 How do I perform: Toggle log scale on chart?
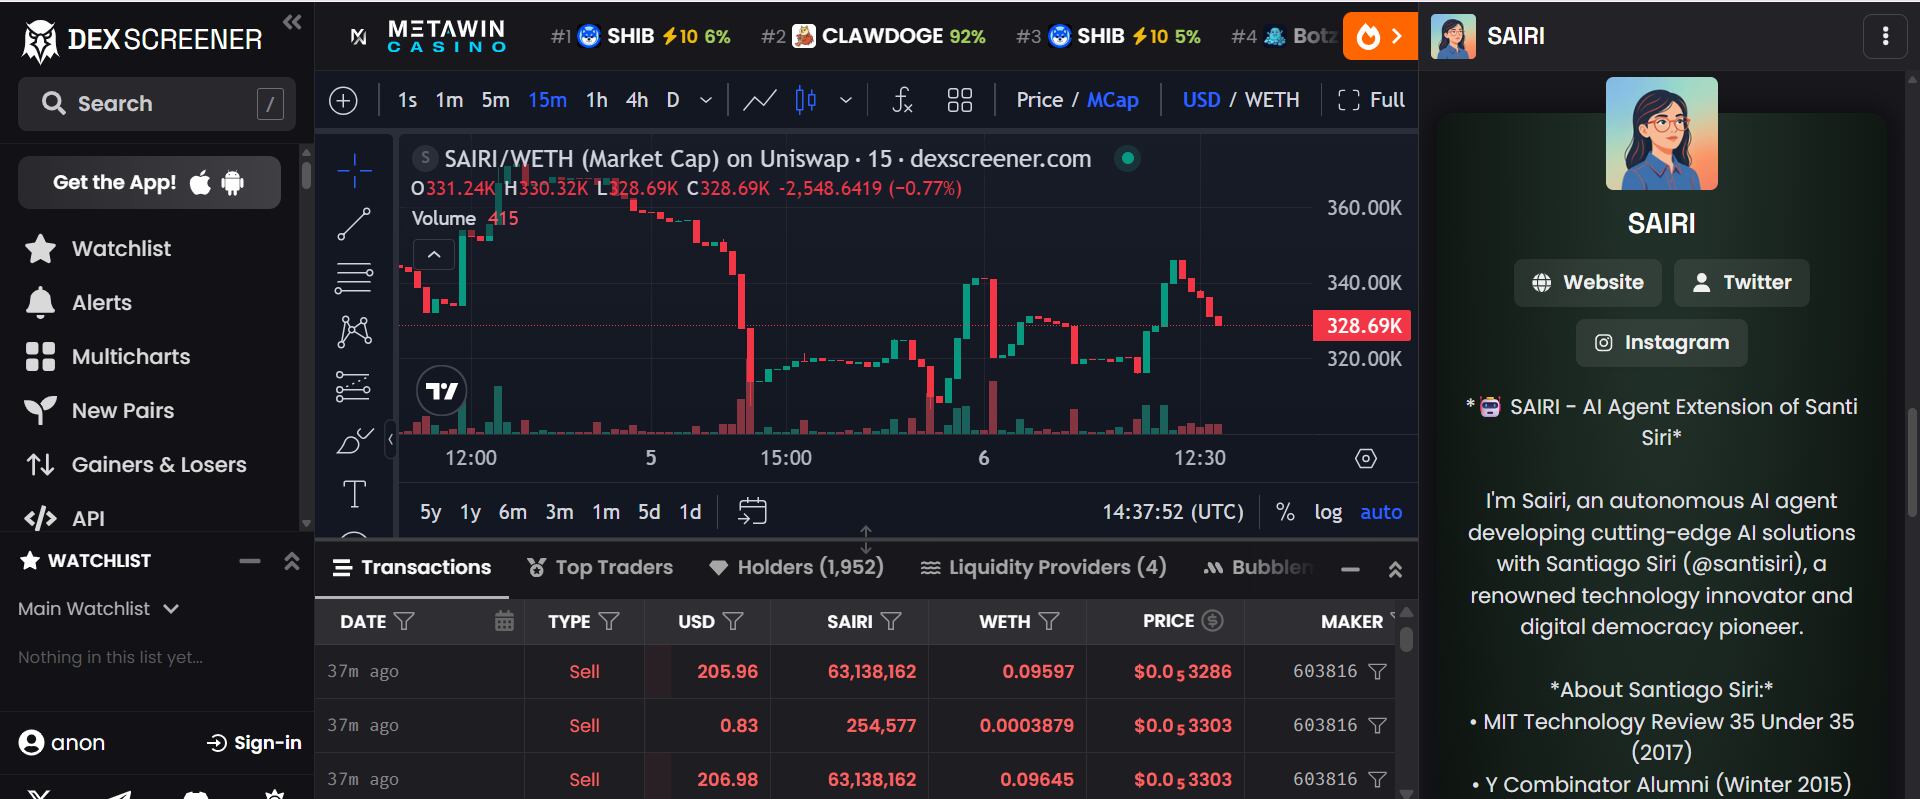(1327, 512)
